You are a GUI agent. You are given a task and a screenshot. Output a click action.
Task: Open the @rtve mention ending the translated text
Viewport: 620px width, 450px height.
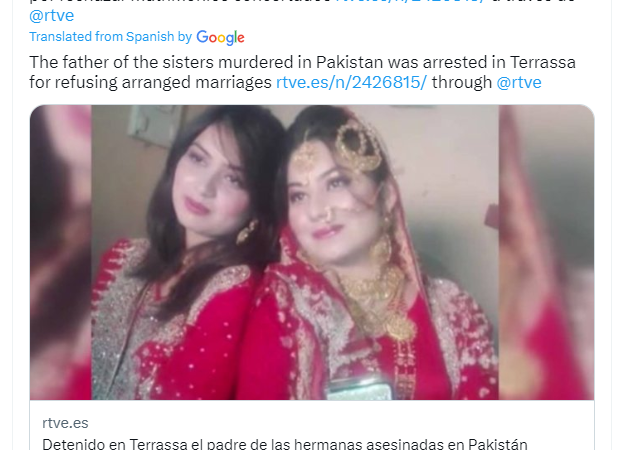click(519, 82)
